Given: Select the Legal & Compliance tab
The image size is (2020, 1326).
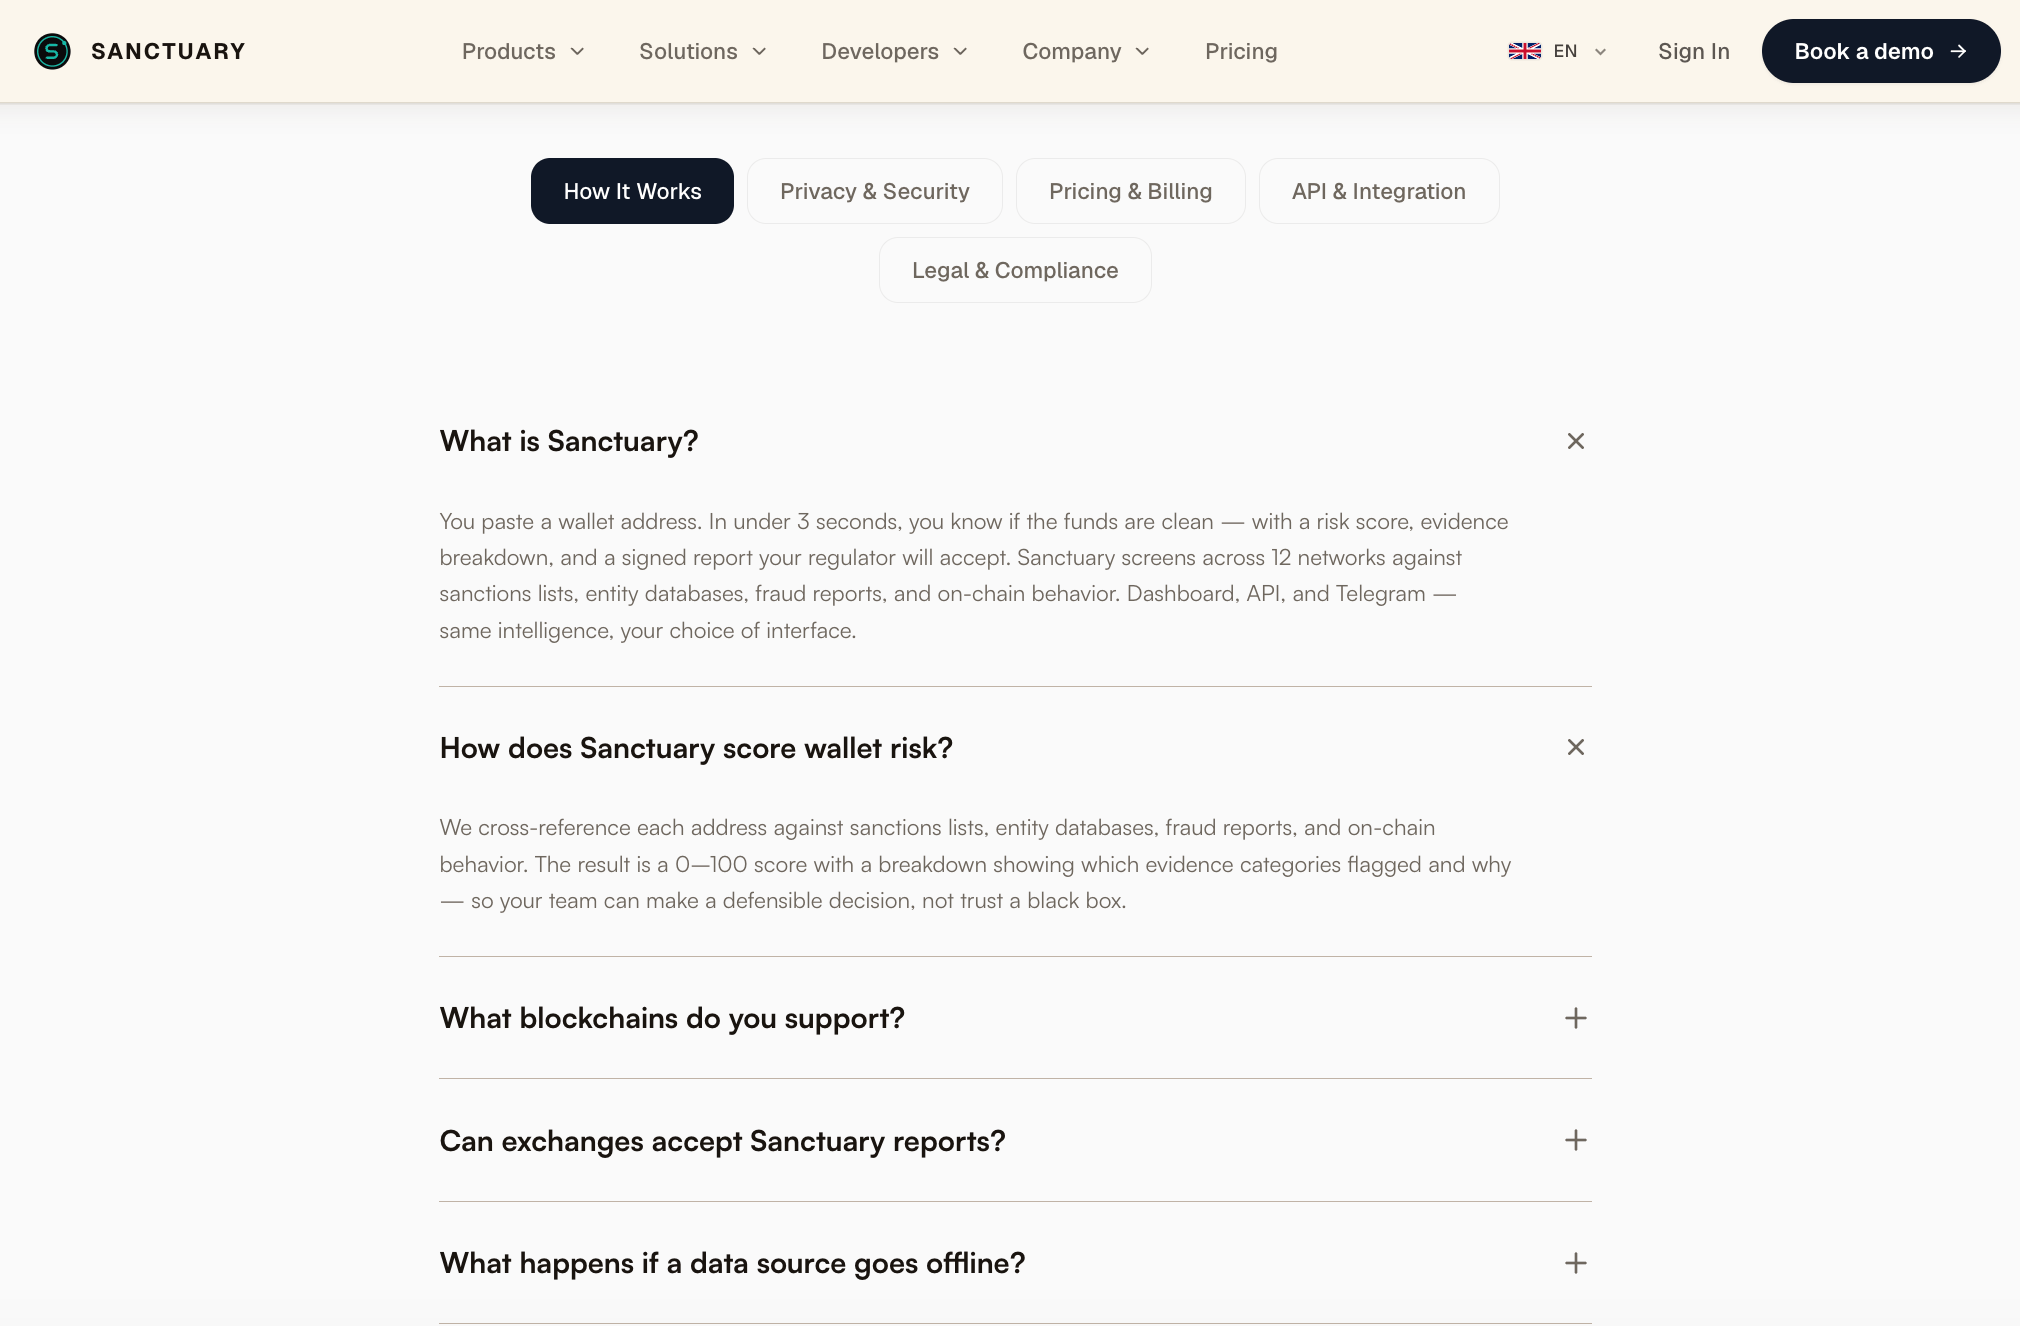Looking at the screenshot, I should [1015, 270].
